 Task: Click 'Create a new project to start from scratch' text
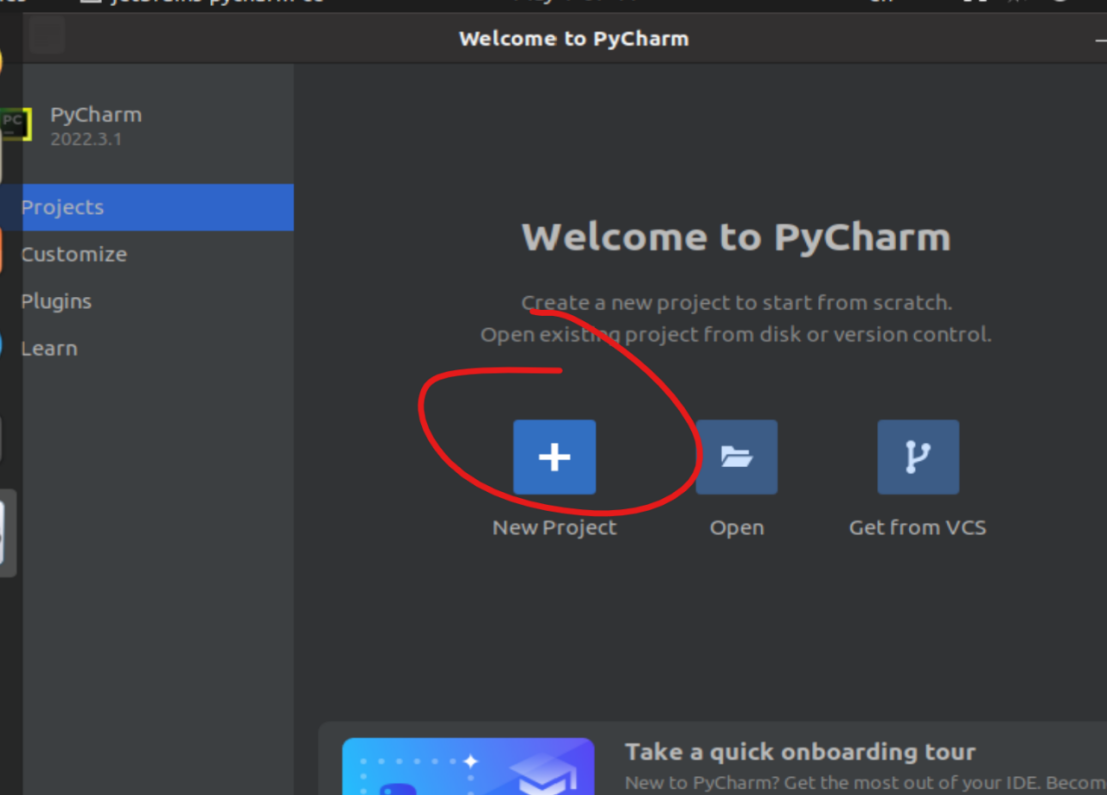(x=736, y=302)
